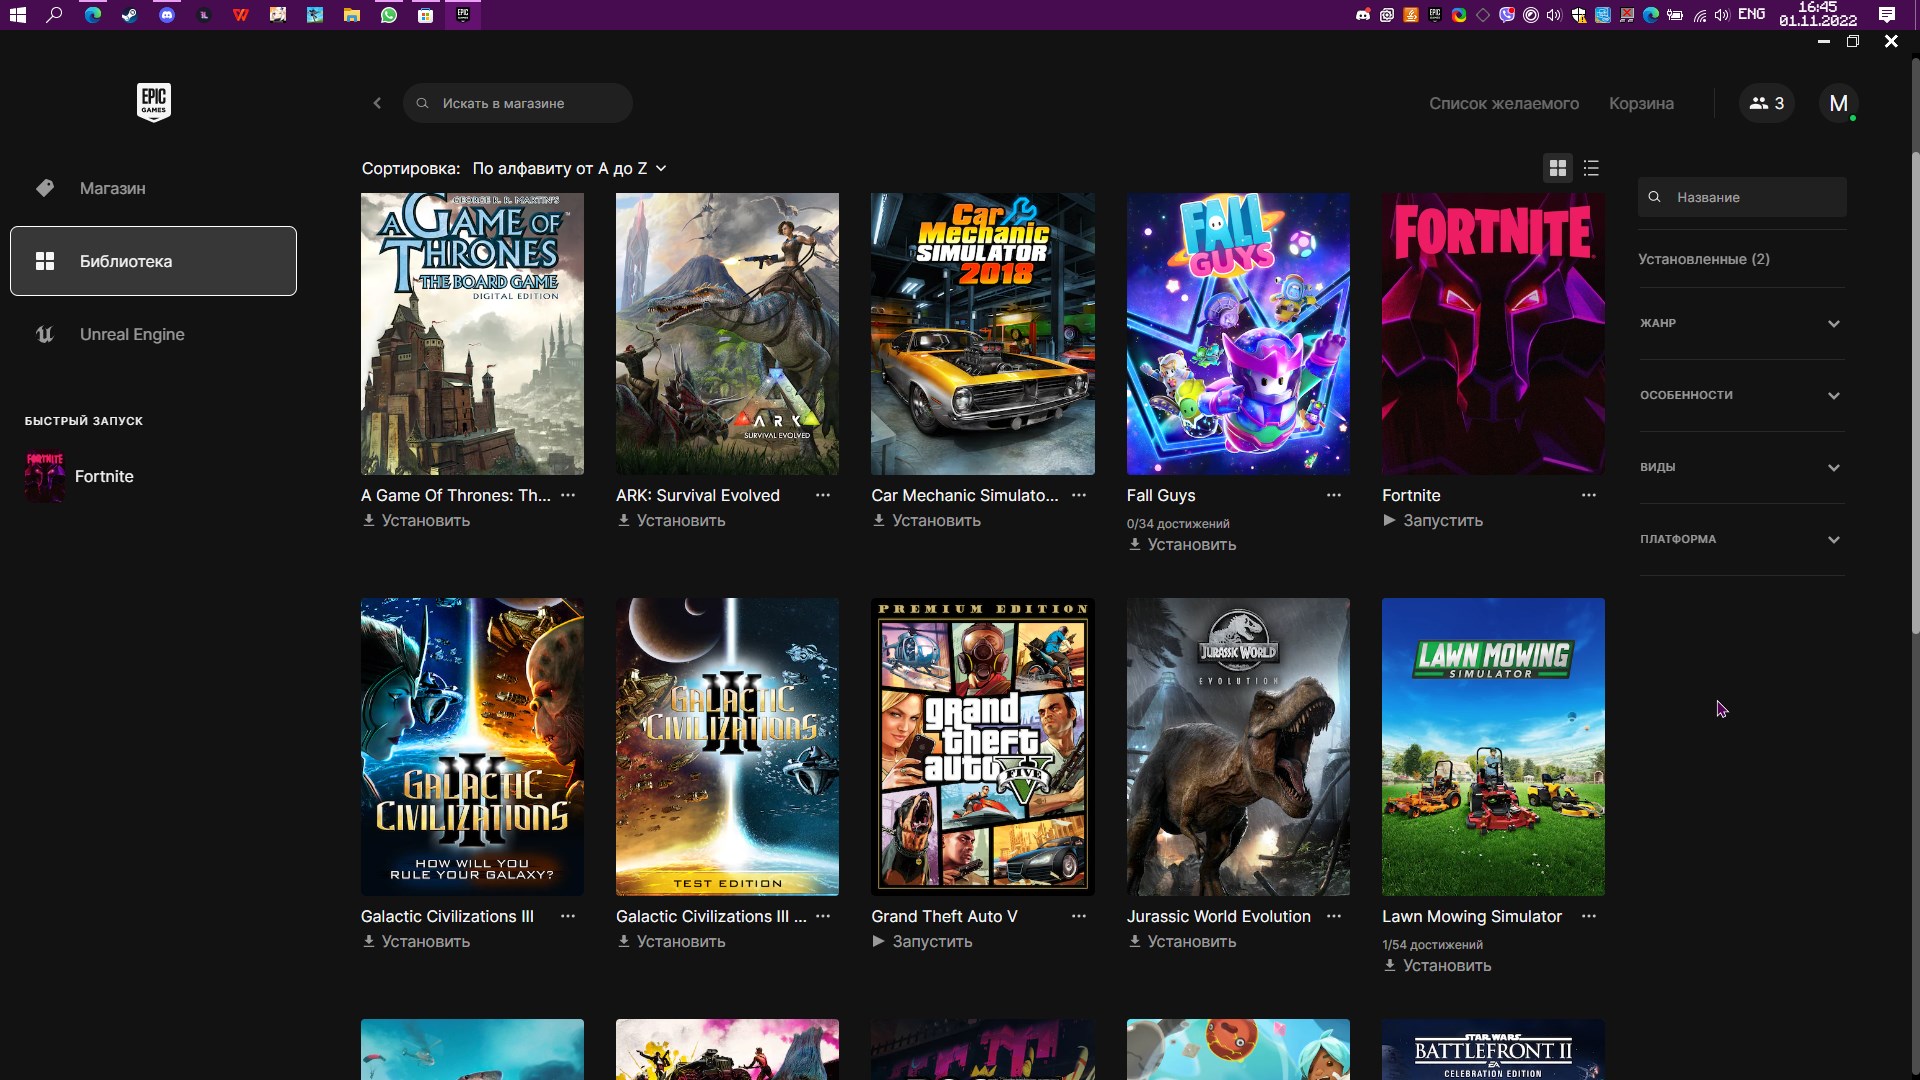Open the Магазин store section

tap(153, 188)
